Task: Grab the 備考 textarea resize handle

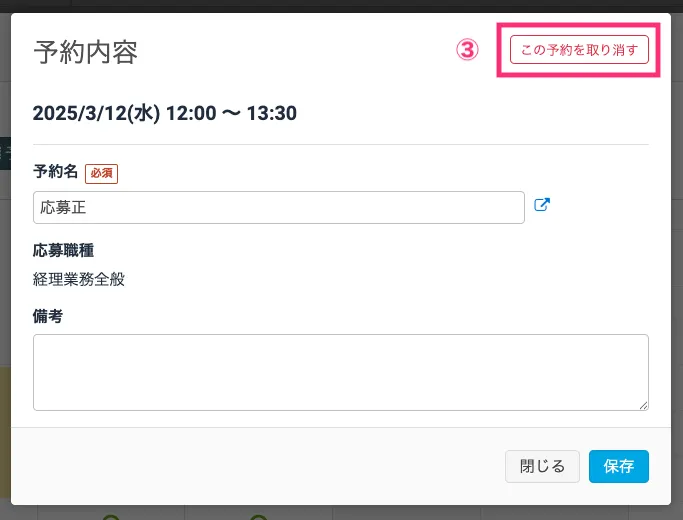Action: pyautogui.click(x=643, y=404)
